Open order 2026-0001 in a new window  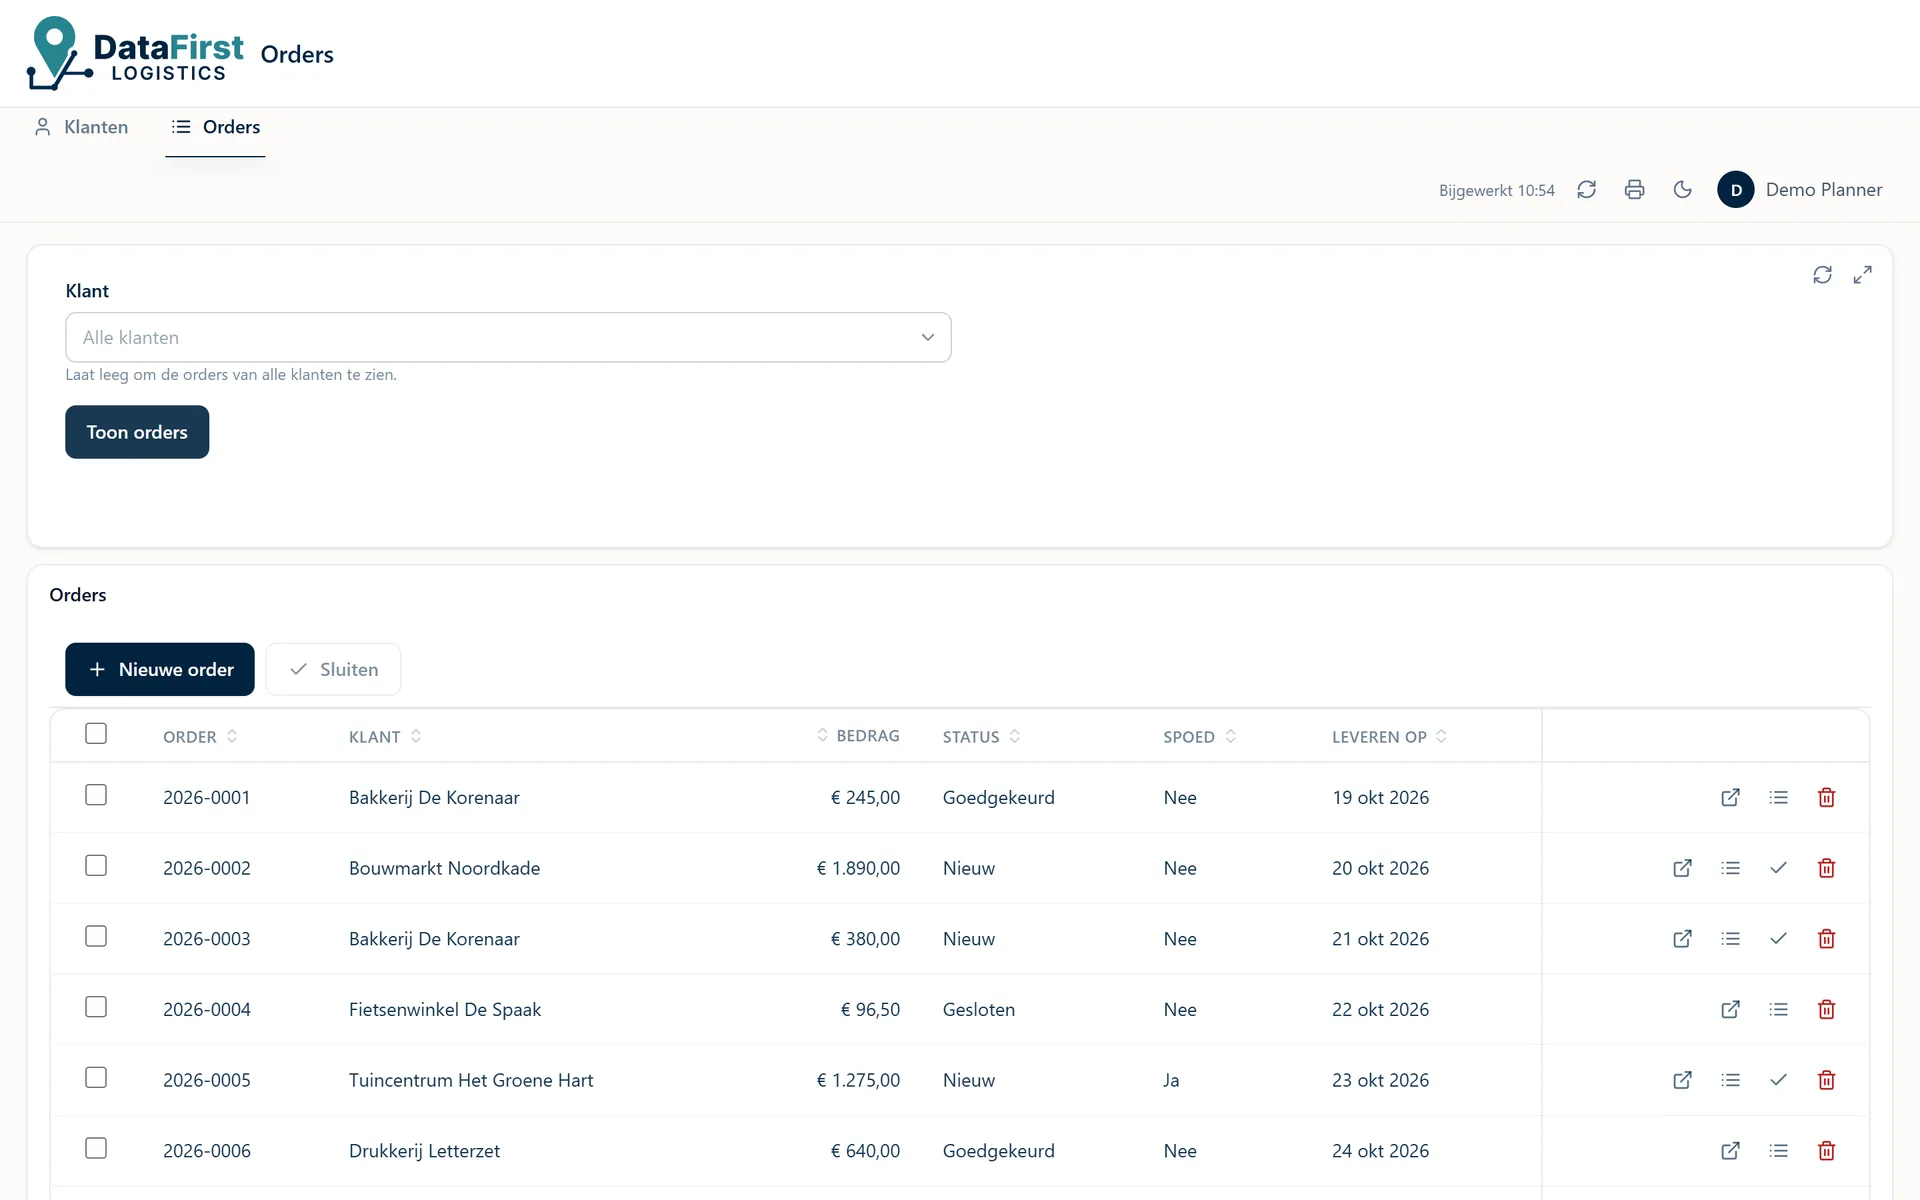[x=1730, y=798]
